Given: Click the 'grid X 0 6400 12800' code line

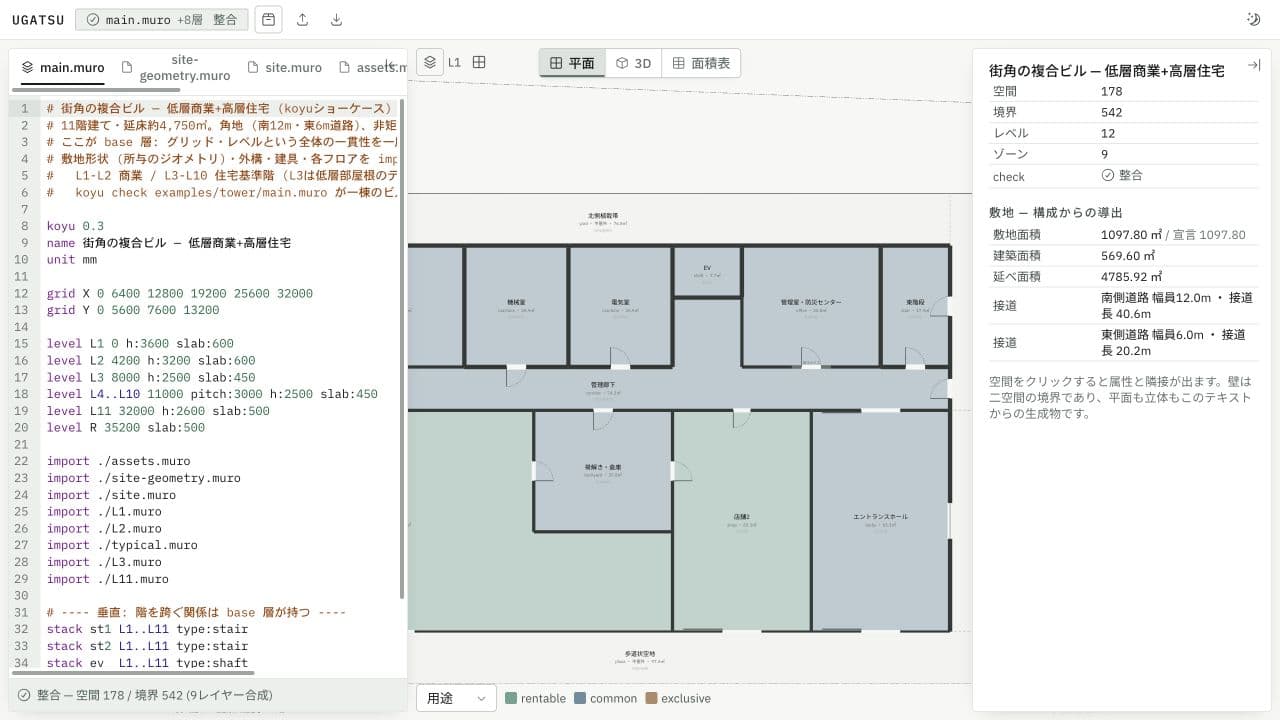Looking at the screenshot, I should point(179,293).
